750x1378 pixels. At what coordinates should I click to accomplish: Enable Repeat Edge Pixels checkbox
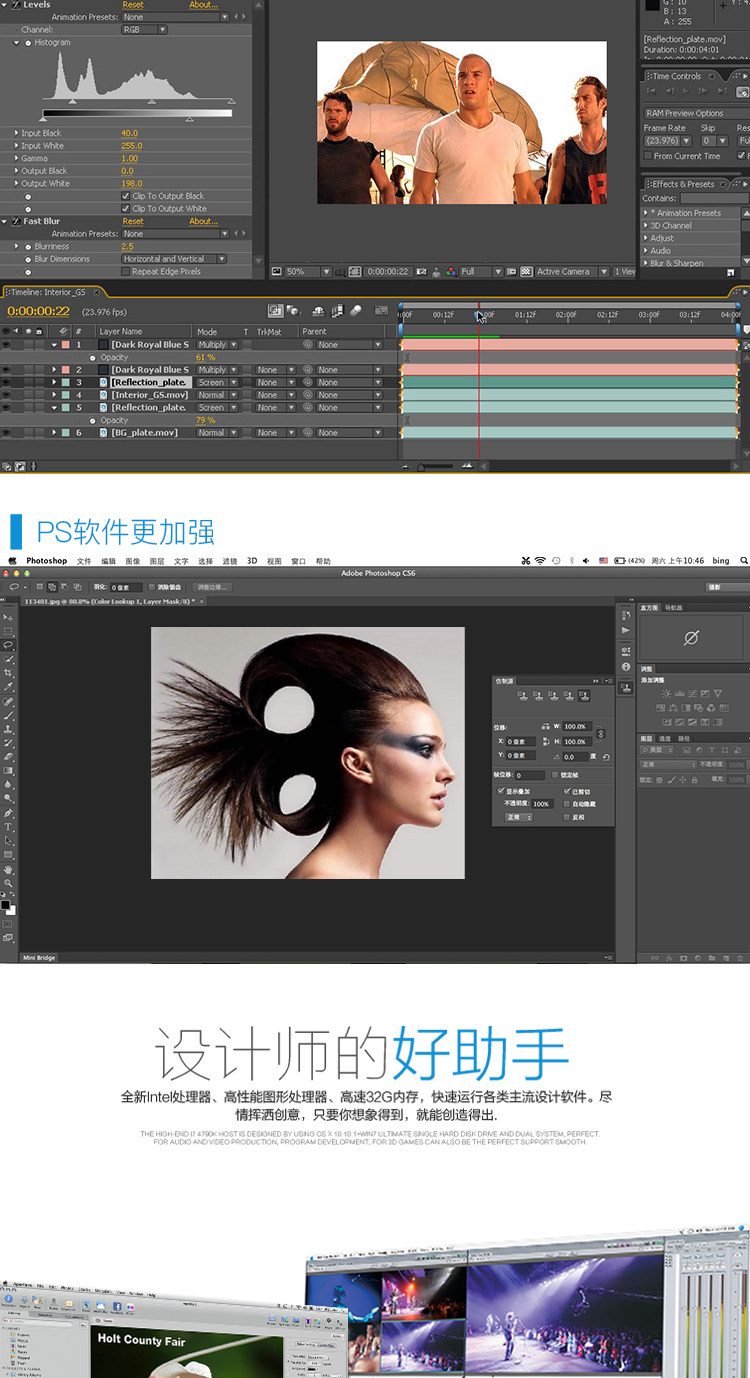tap(125, 271)
